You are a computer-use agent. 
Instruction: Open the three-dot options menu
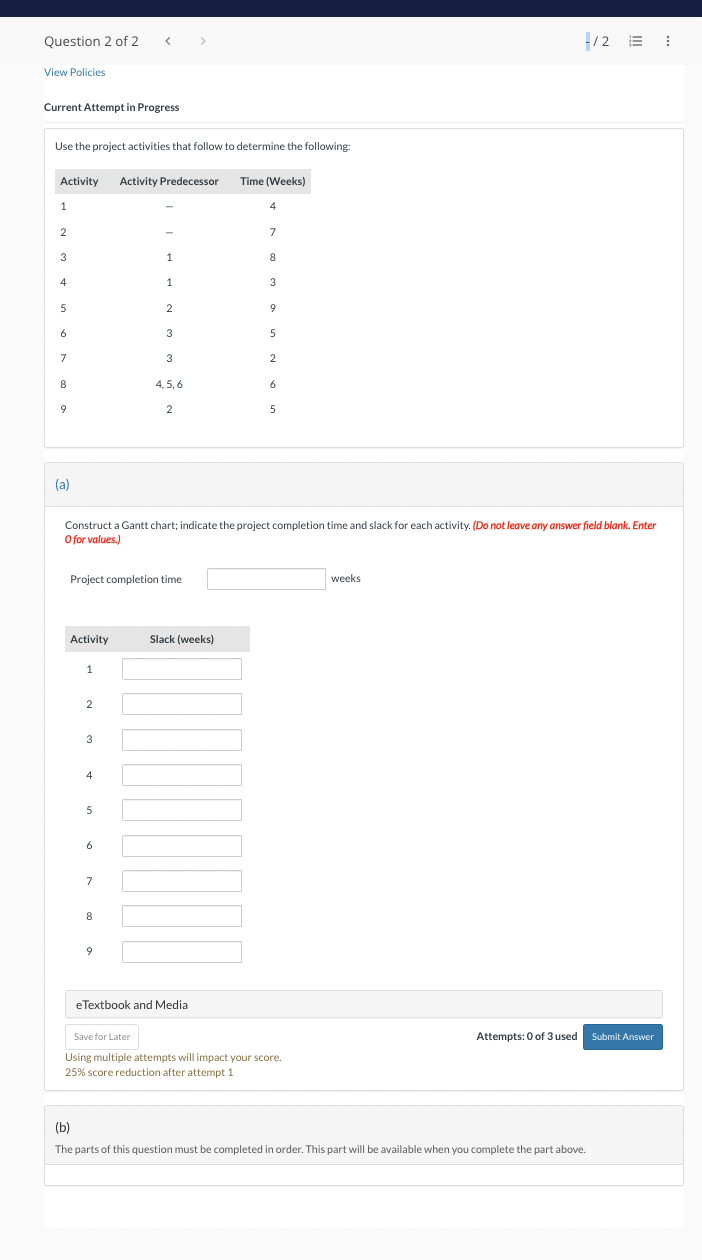click(x=668, y=41)
